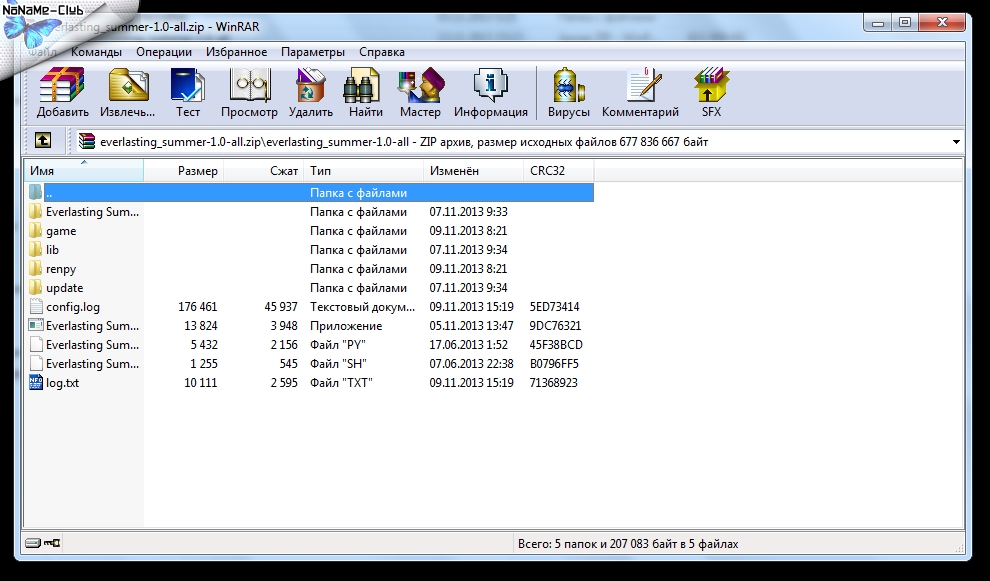Image resolution: width=990 pixels, height=581 pixels.
Task: Open the Справка menu
Action: pos(382,52)
